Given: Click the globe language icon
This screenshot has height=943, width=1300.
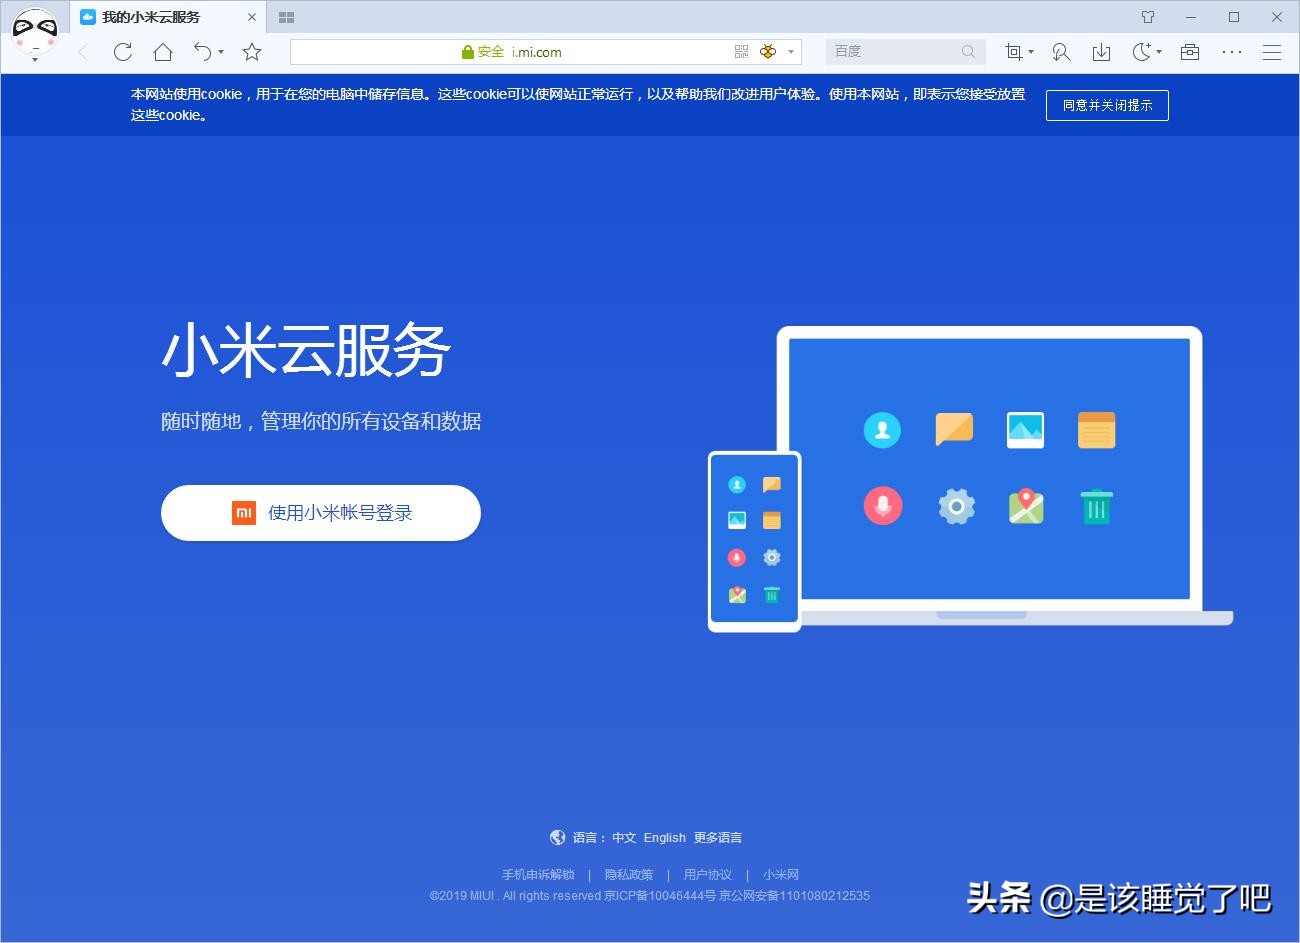Looking at the screenshot, I should (x=558, y=837).
